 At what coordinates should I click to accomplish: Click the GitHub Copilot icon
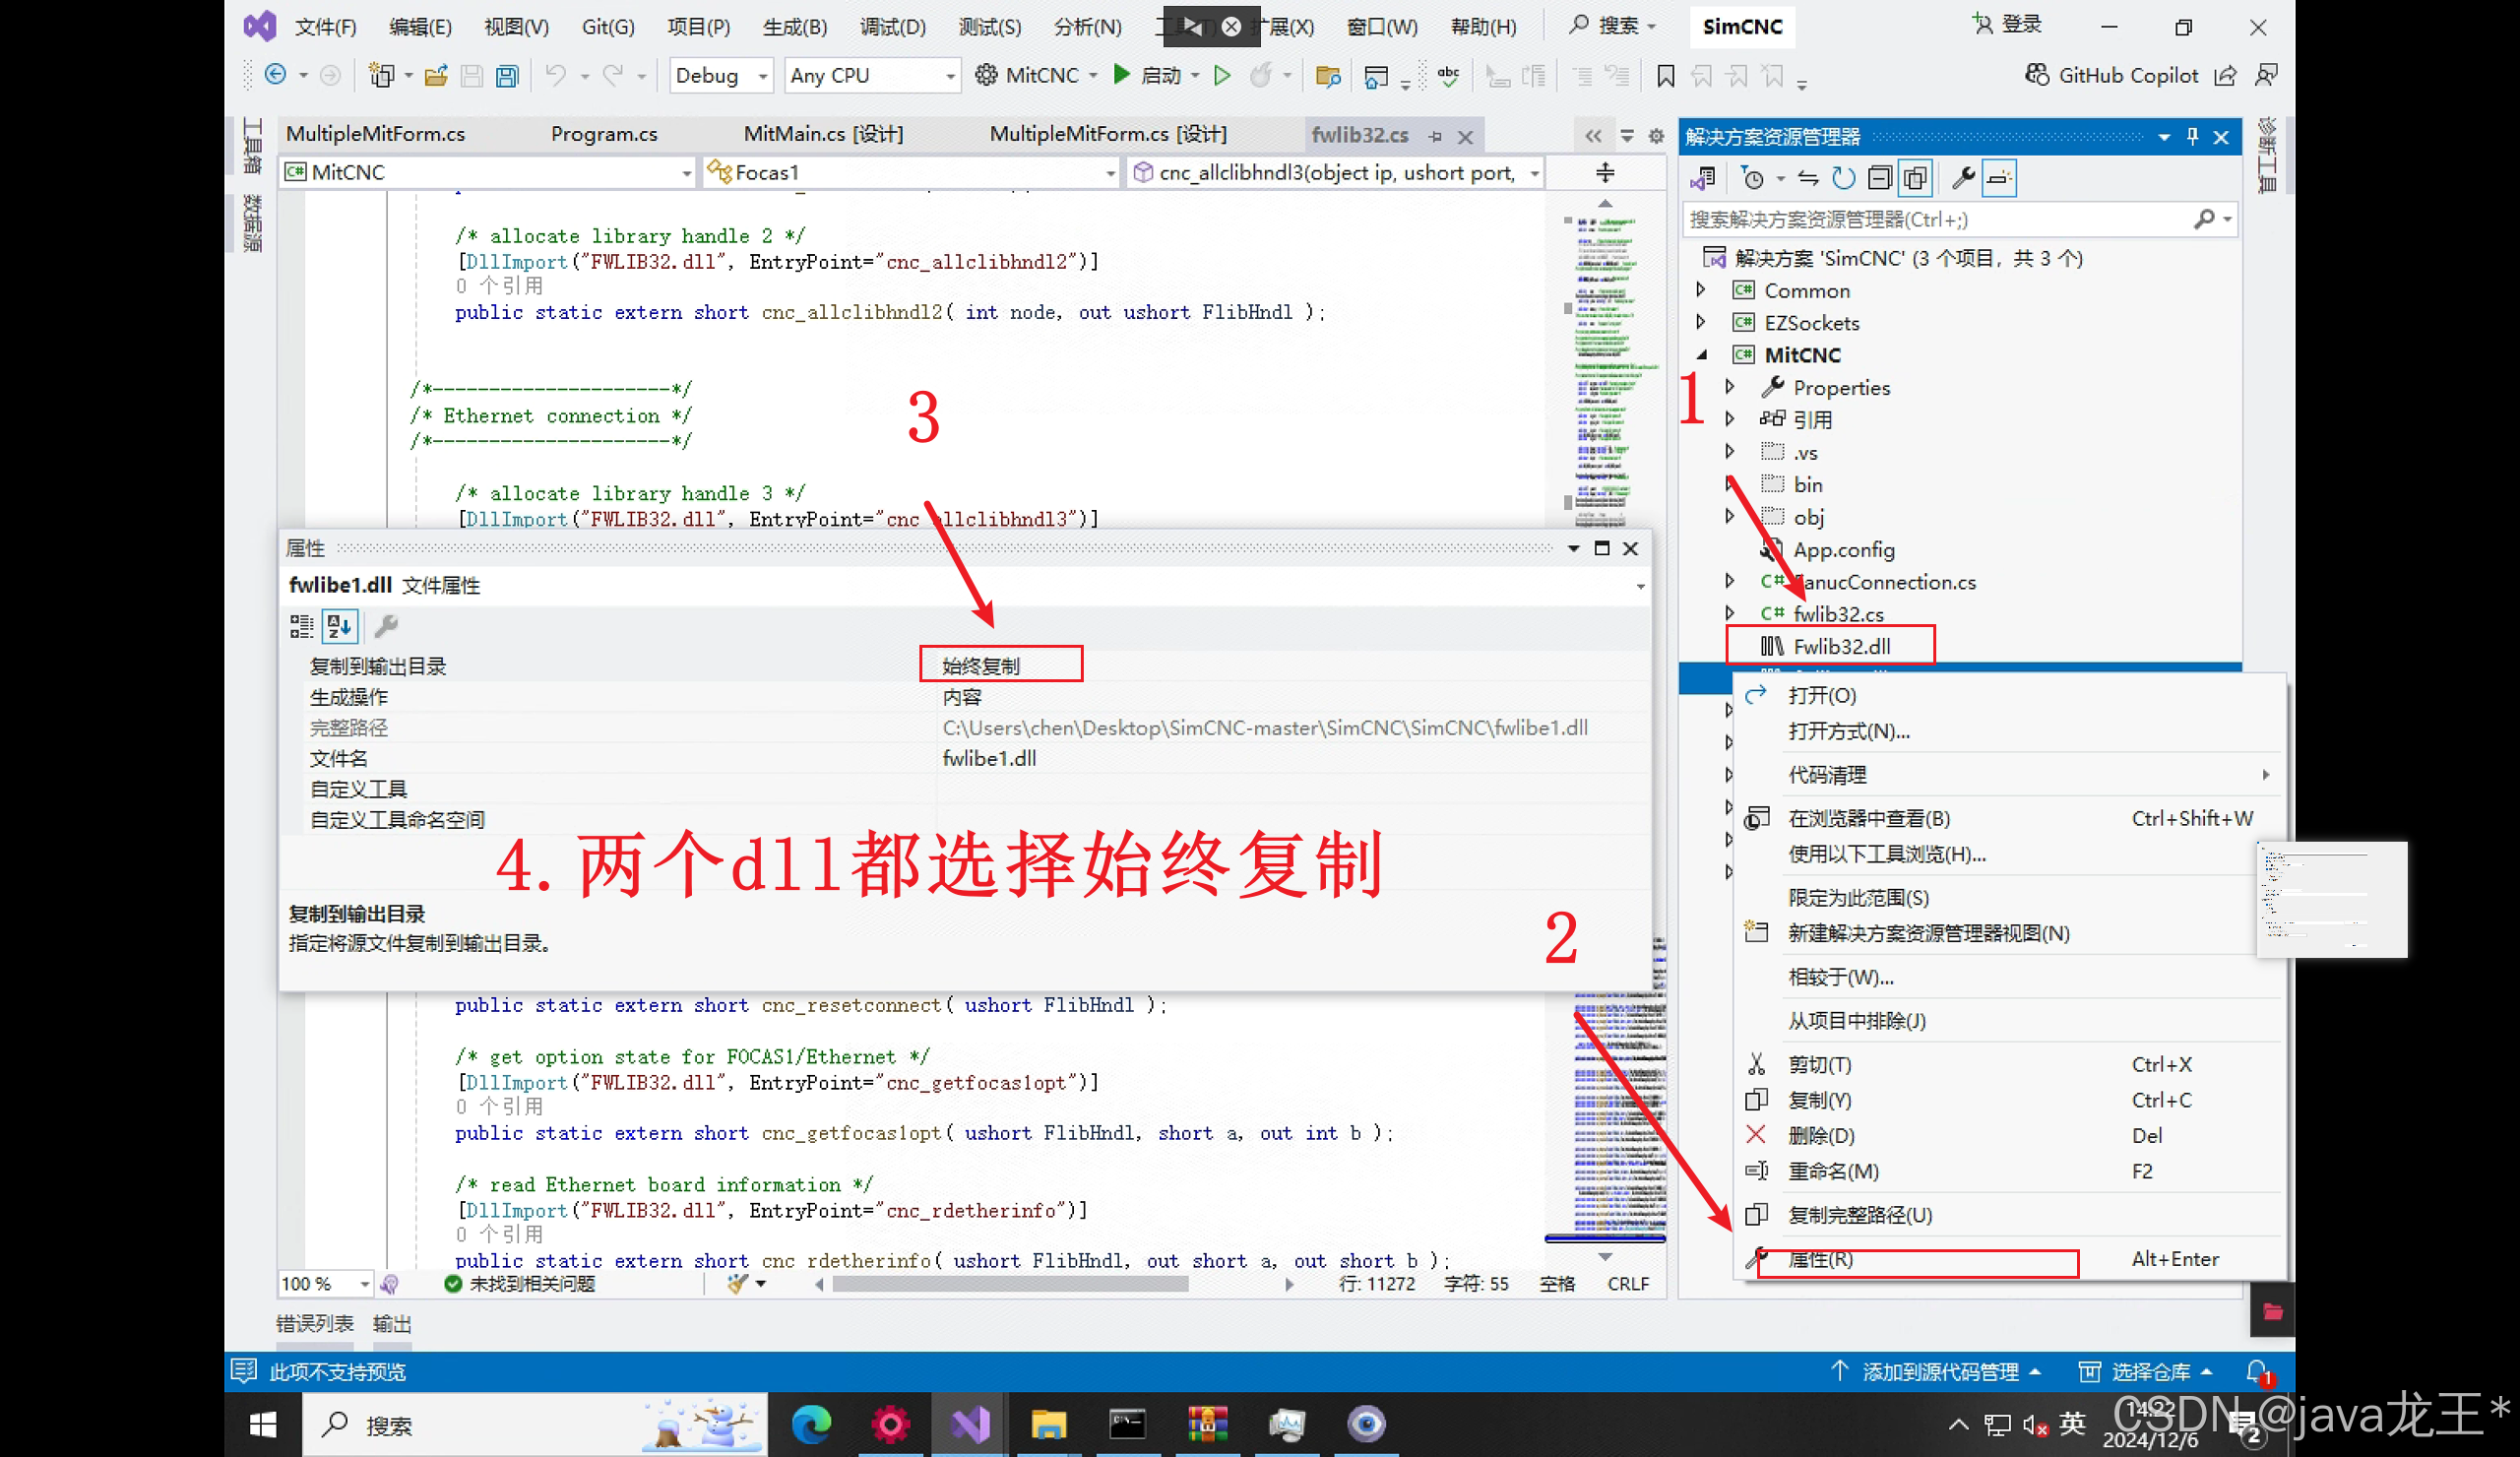2036,75
